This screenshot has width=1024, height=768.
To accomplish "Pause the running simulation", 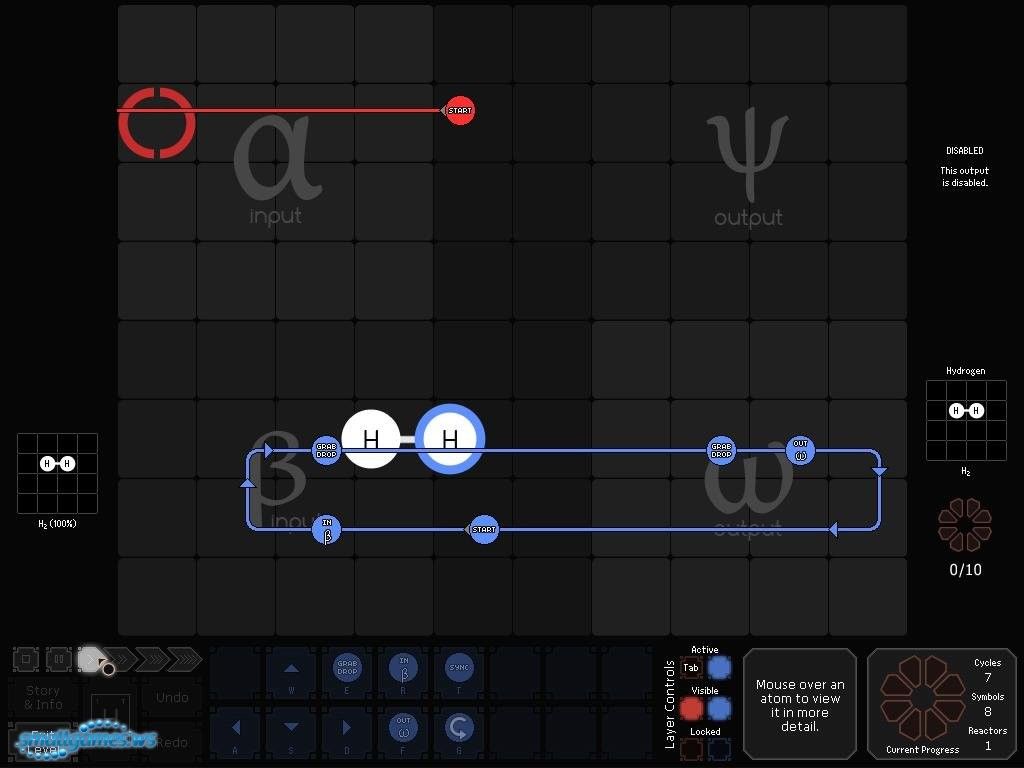I will pyautogui.click(x=58, y=659).
